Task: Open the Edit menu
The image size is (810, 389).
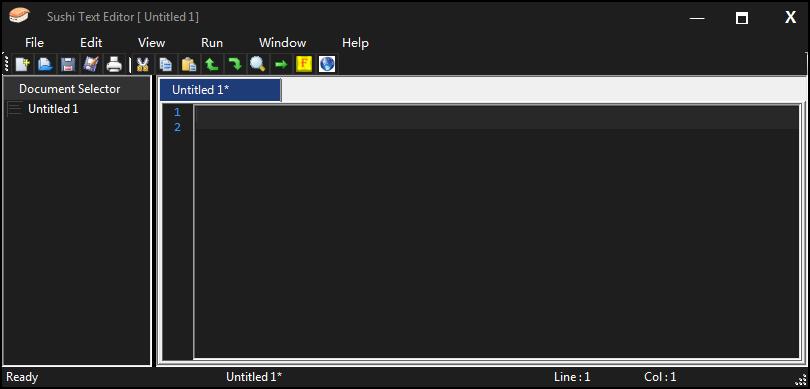Action: pyautogui.click(x=91, y=43)
